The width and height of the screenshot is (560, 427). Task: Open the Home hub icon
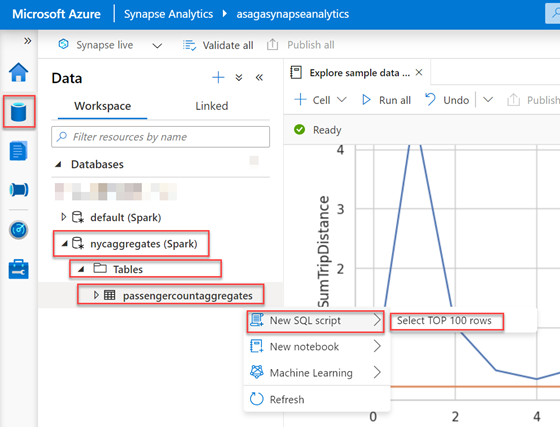coord(19,72)
